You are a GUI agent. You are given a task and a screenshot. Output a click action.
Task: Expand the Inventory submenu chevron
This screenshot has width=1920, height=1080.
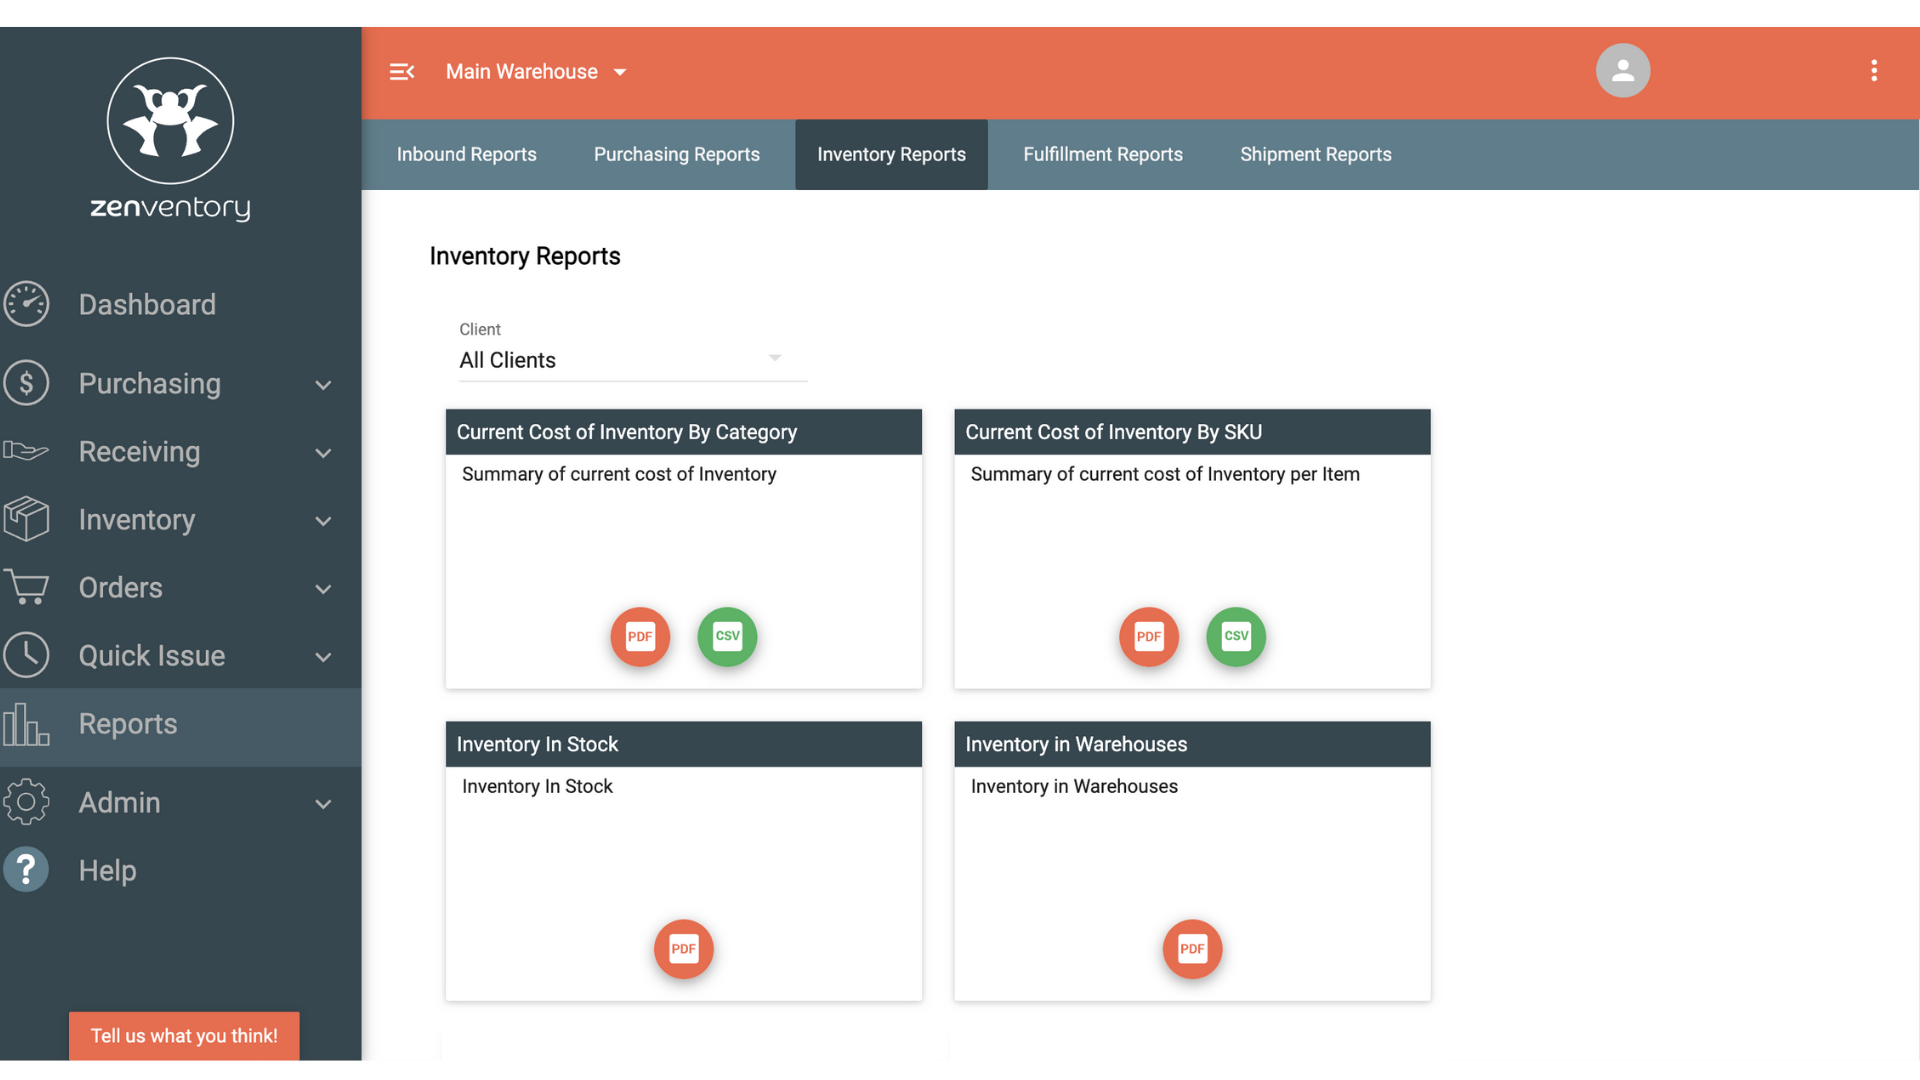(x=323, y=521)
